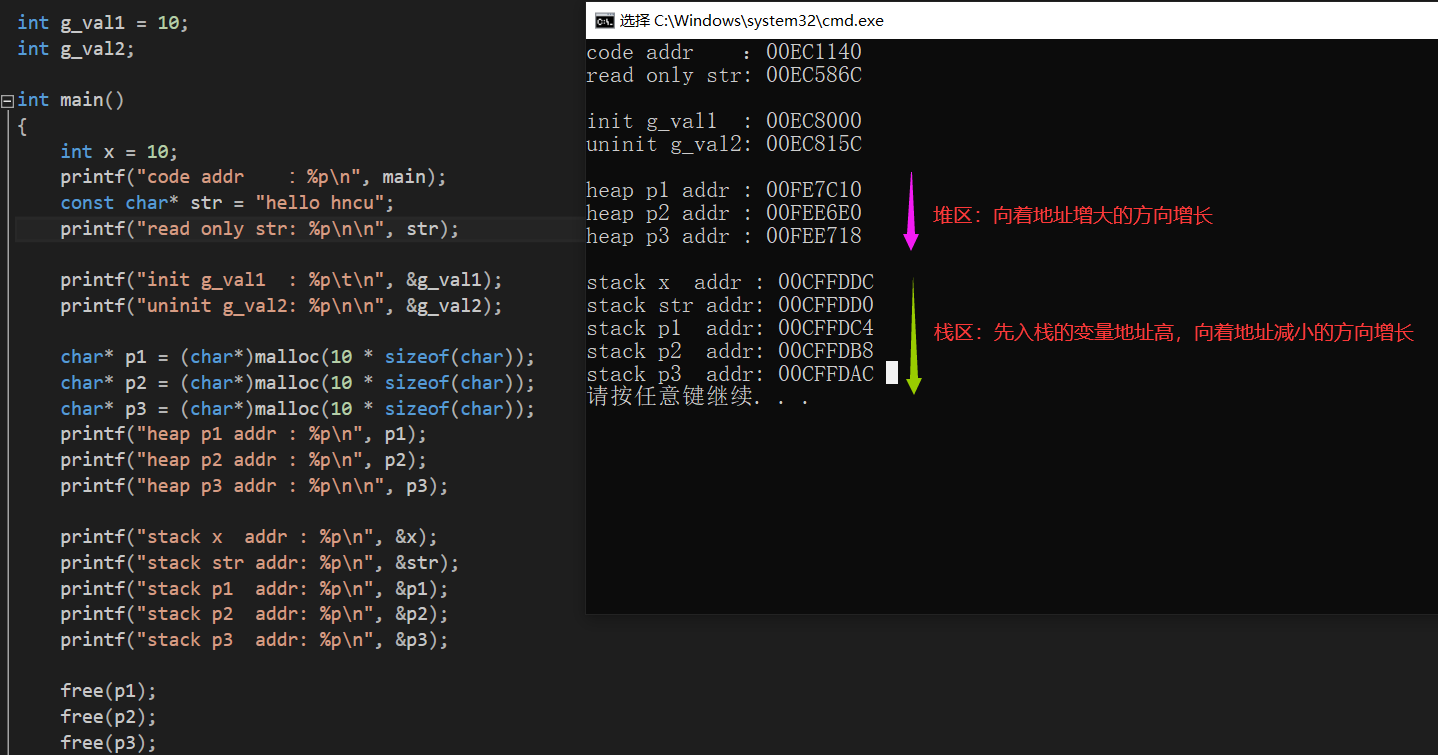This screenshot has height=755, width=1438.
Task: Click the printf "read only str" code line
Action: click(x=259, y=229)
